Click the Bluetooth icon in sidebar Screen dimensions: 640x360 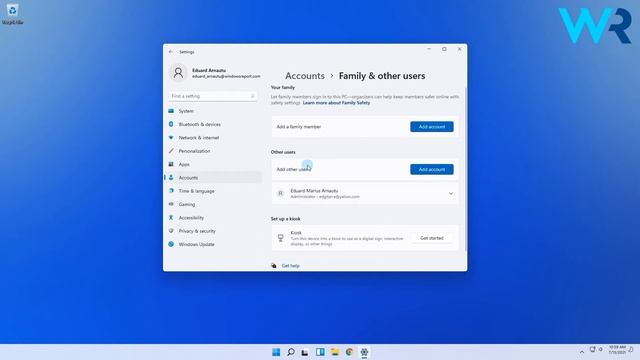[171, 124]
